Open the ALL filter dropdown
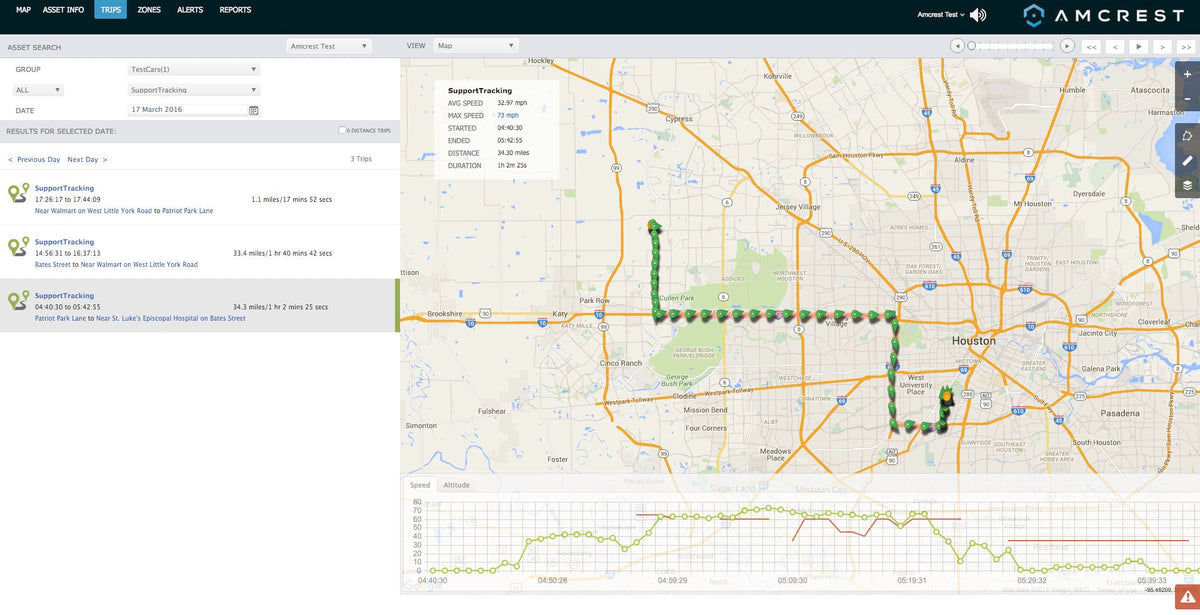This screenshot has height=615, width=1200. click(38, 90)
